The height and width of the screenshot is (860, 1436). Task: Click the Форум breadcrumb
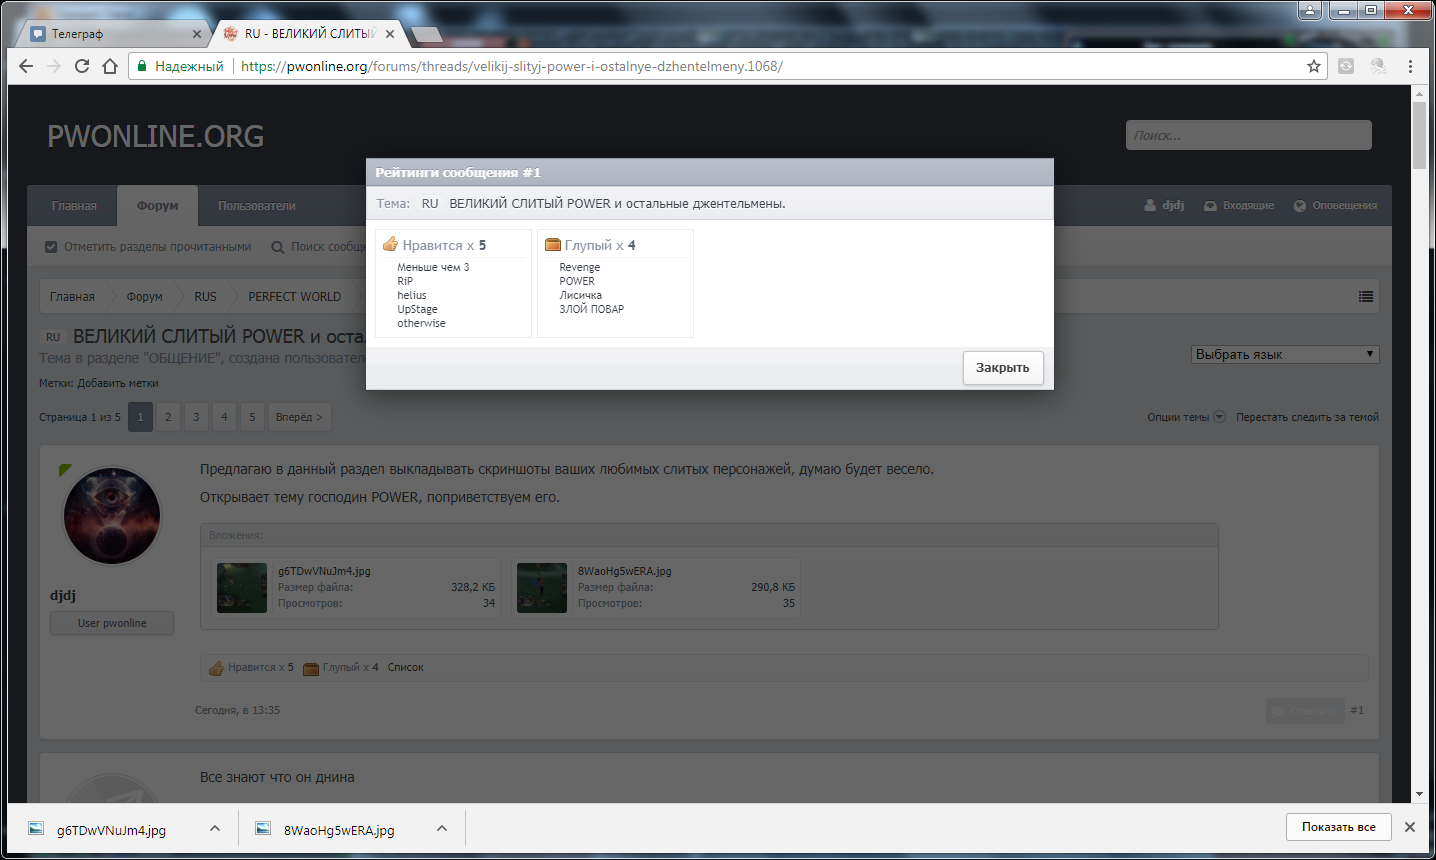[x=144, y=297]
